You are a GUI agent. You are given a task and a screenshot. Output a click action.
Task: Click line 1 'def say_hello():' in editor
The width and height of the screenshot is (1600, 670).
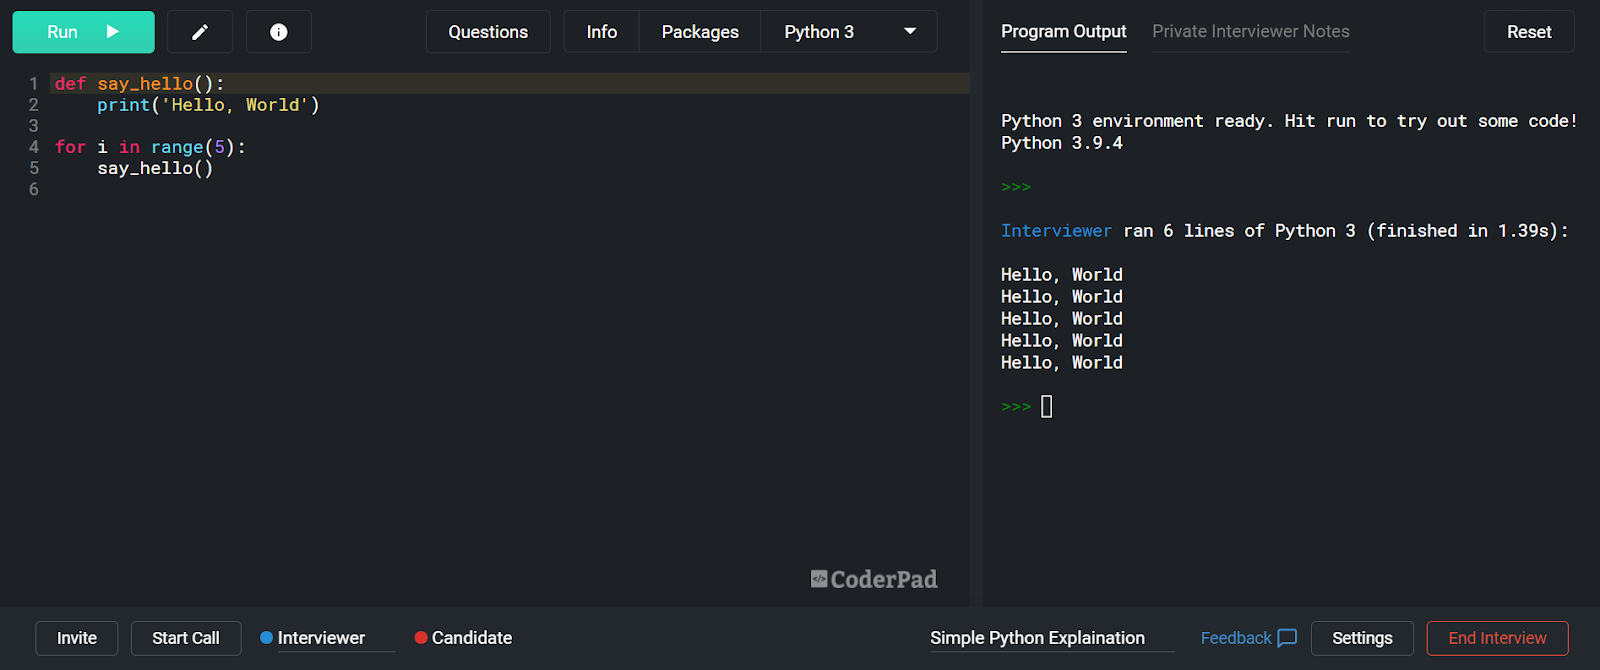tap(140, 84)
